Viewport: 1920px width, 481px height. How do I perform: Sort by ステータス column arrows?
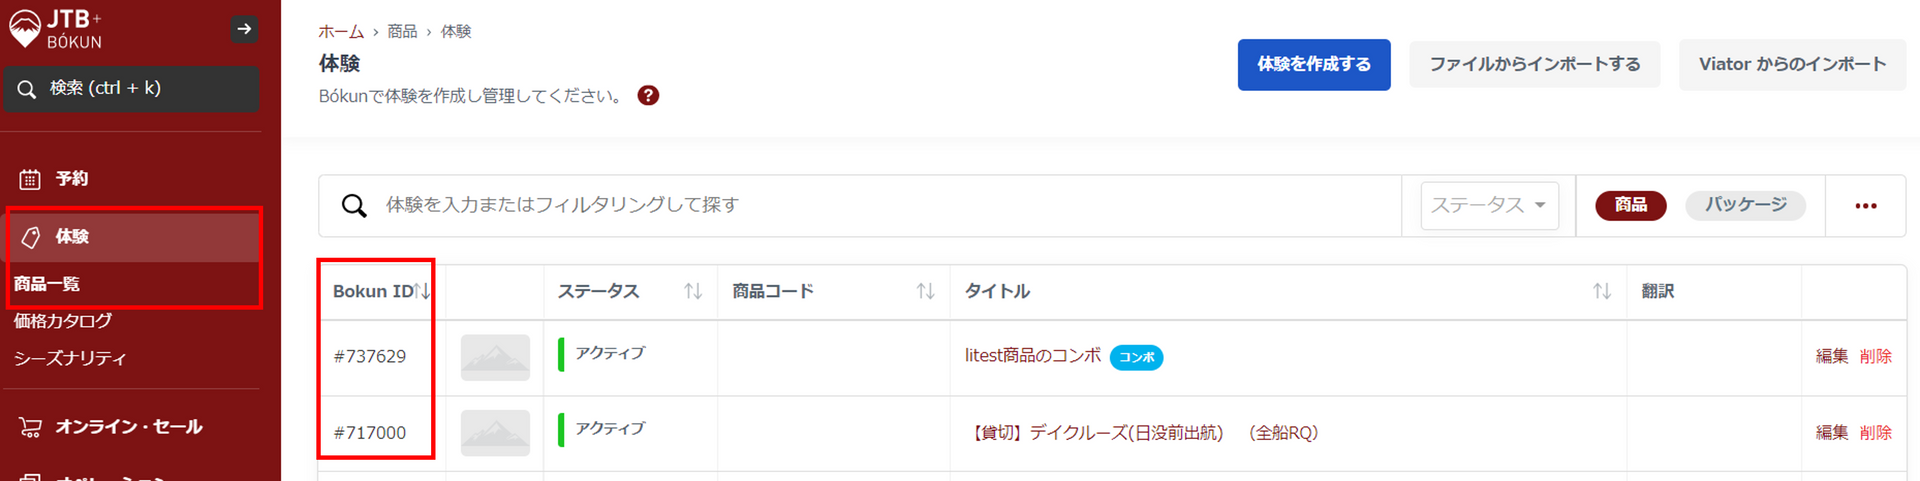click(692, 291)
